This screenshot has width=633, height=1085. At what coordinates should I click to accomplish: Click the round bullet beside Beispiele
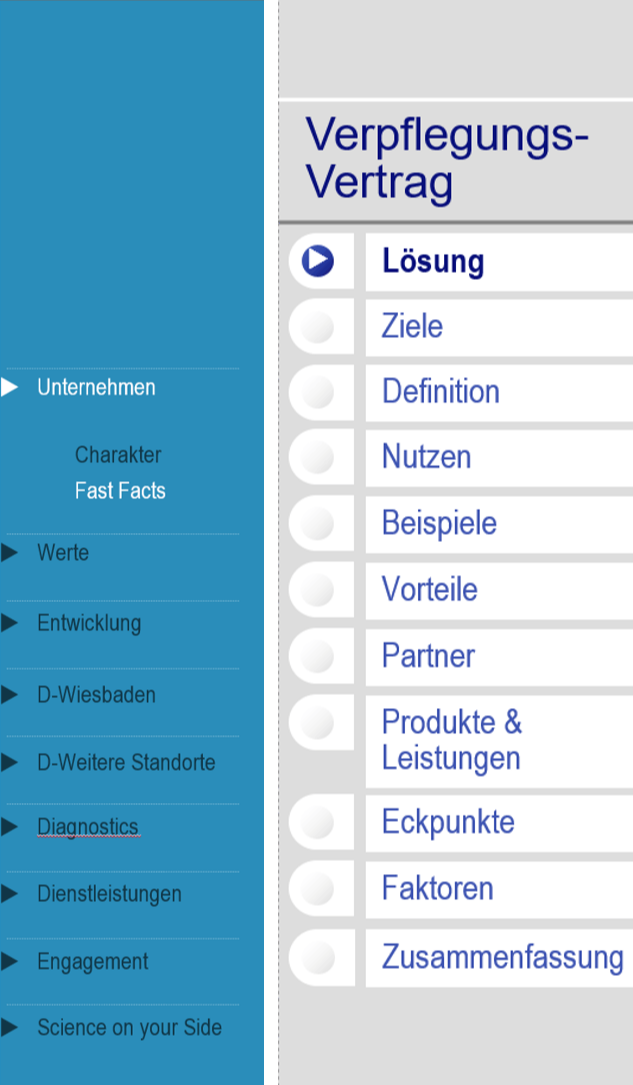tap(318, 523)
